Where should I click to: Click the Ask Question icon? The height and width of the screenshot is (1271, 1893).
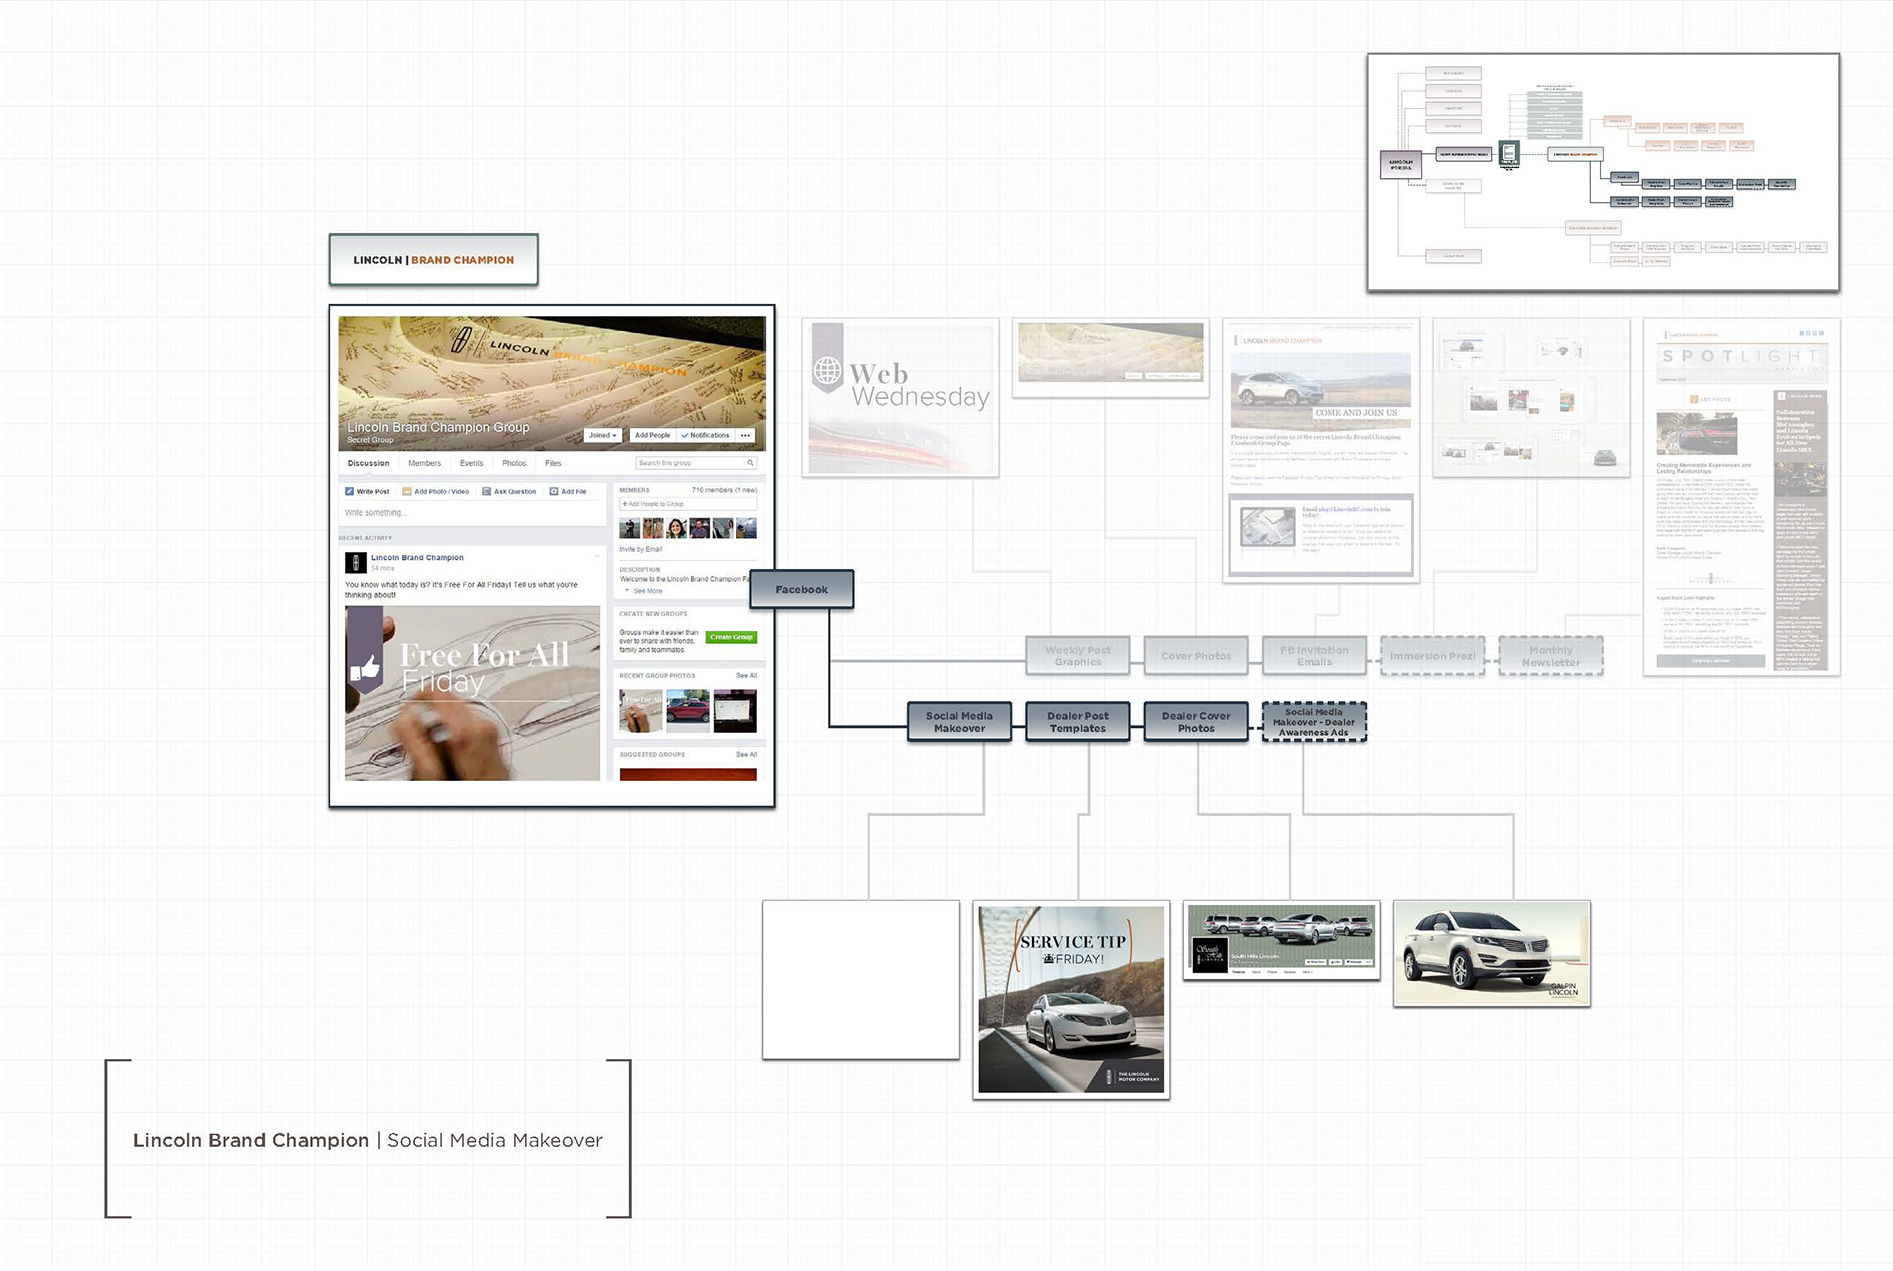point(486,491)
